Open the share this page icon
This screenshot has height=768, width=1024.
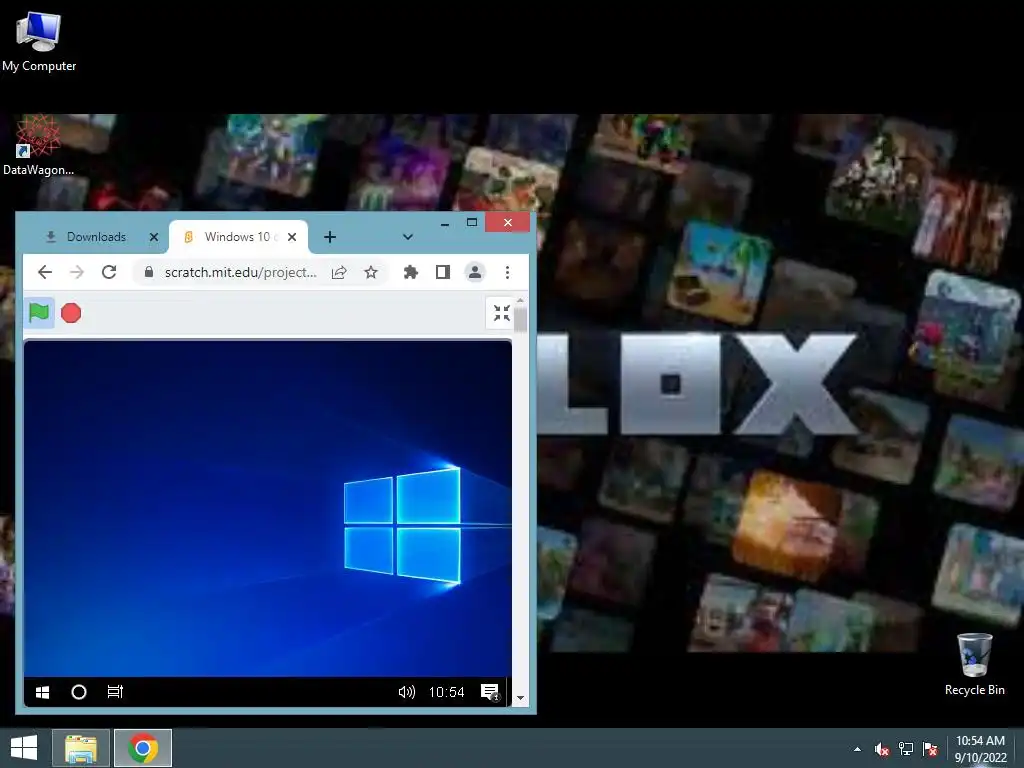339,272
